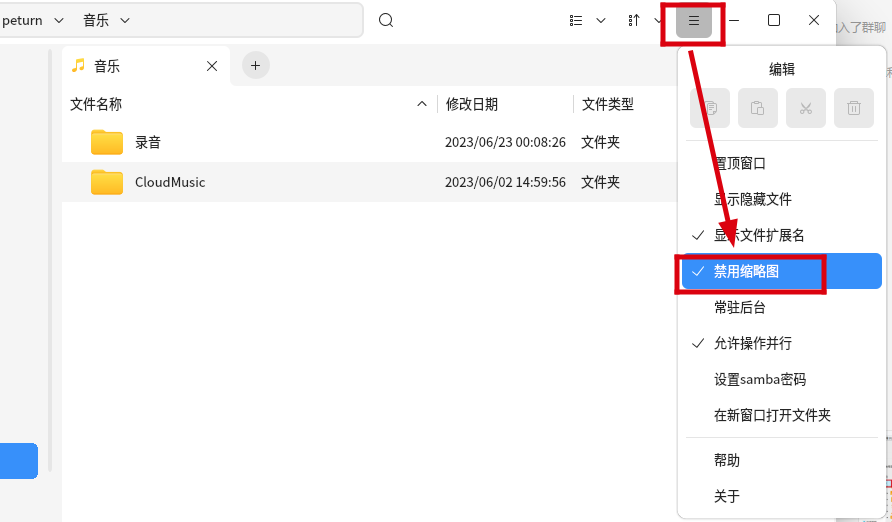Click the search magnifier icon
892x522 pixels.
[x=386, y=20]
